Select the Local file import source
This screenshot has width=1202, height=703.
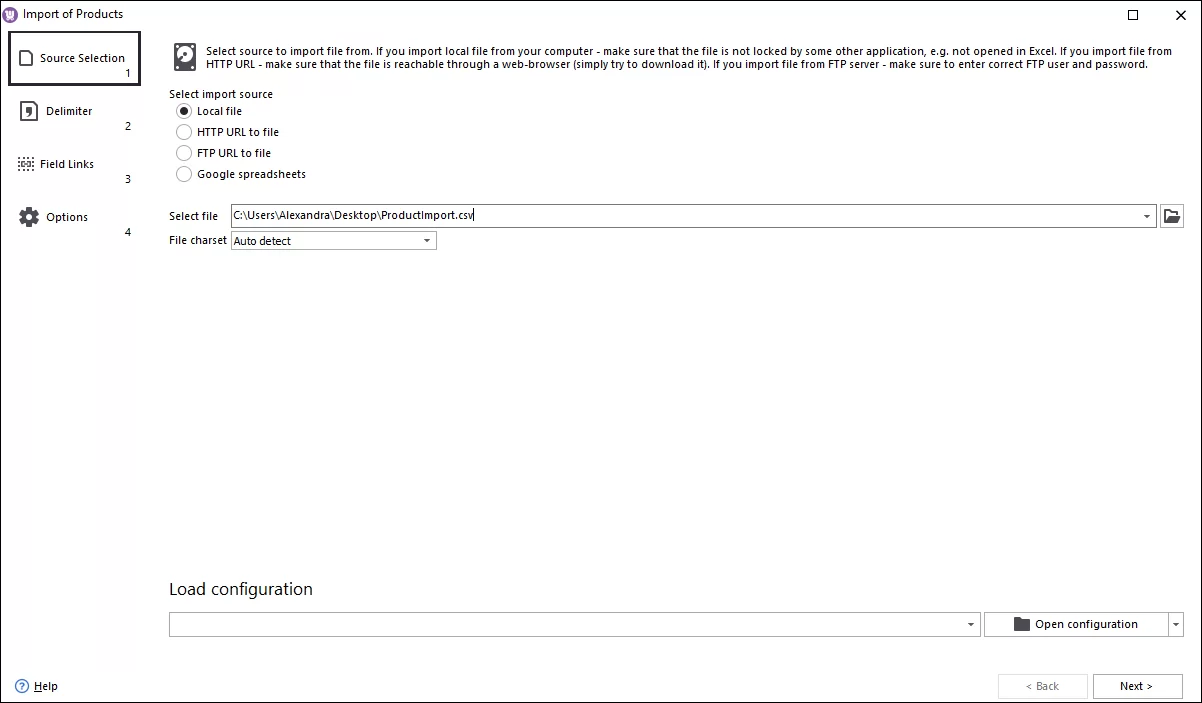click(184, 111)
